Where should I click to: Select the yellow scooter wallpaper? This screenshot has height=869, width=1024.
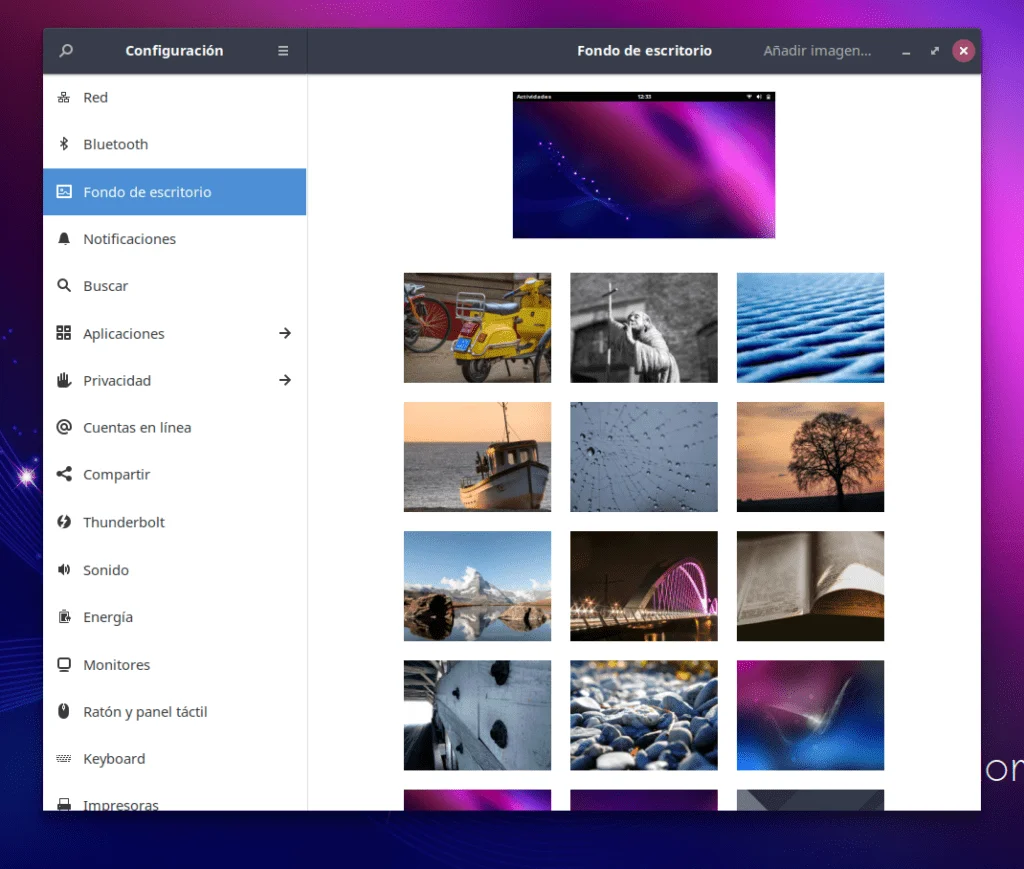tap(477, 328)
